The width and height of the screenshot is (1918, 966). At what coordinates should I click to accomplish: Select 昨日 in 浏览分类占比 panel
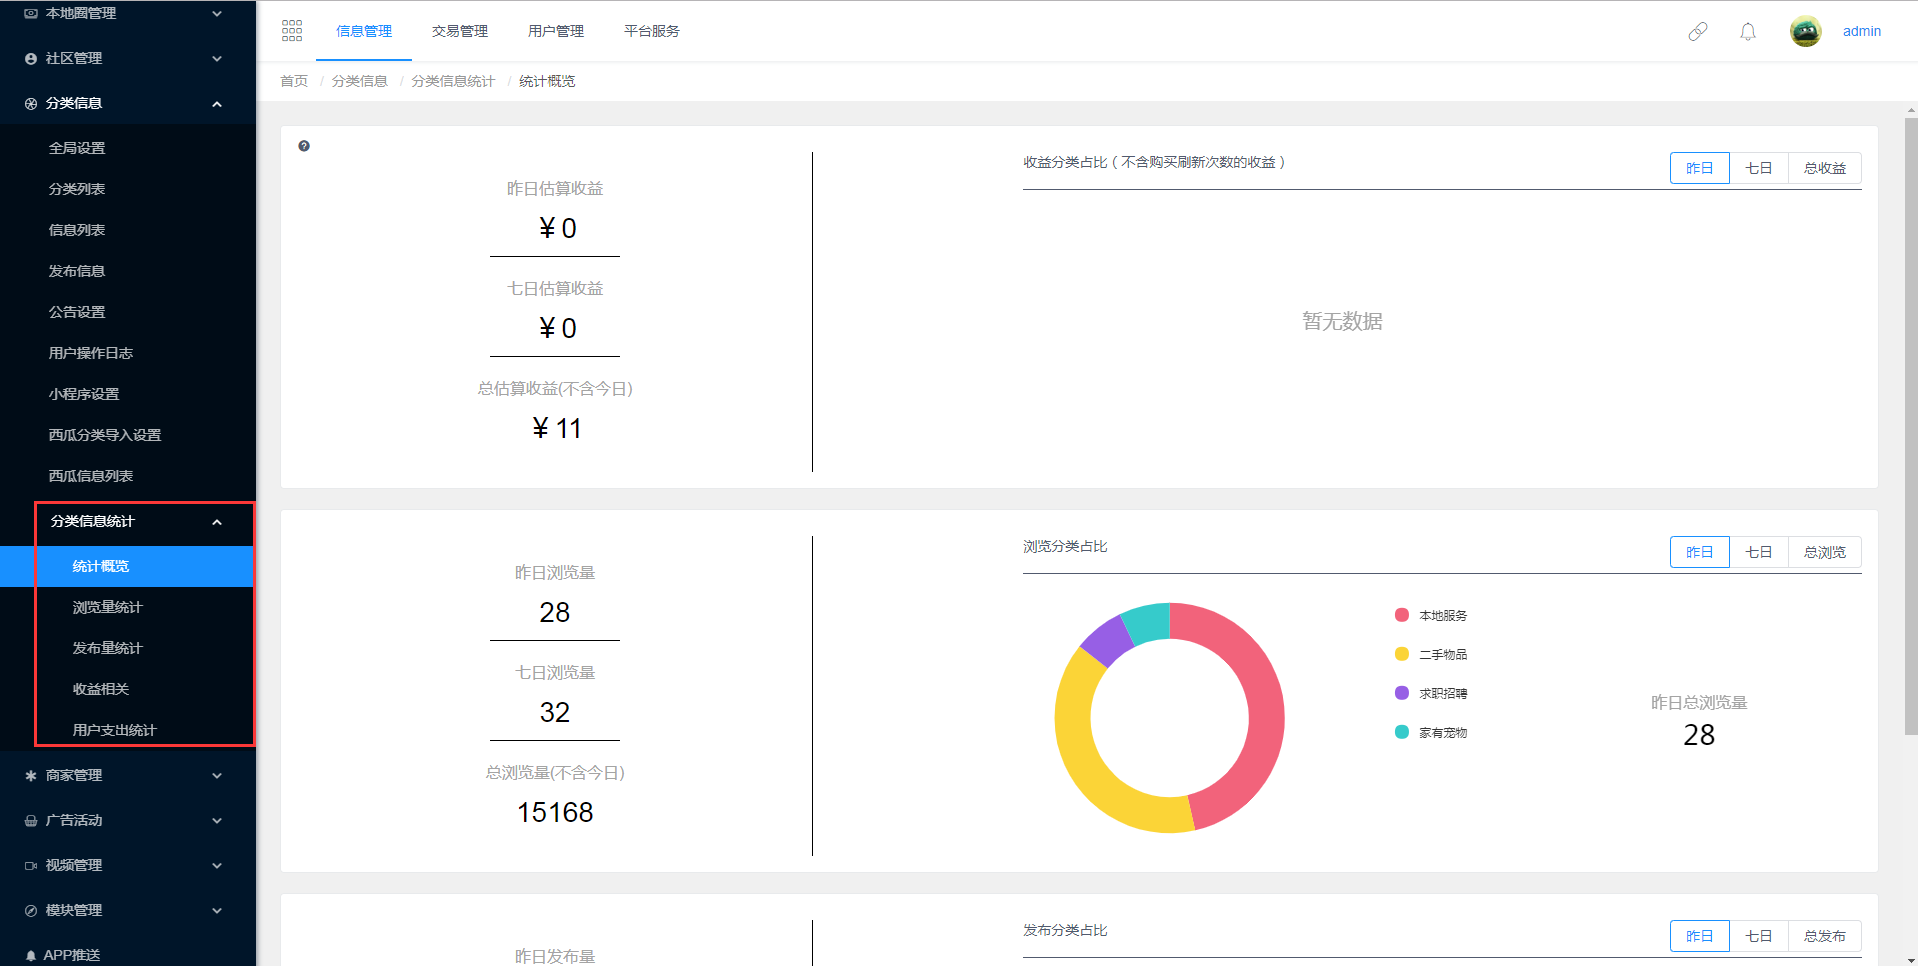(1699, 552)
